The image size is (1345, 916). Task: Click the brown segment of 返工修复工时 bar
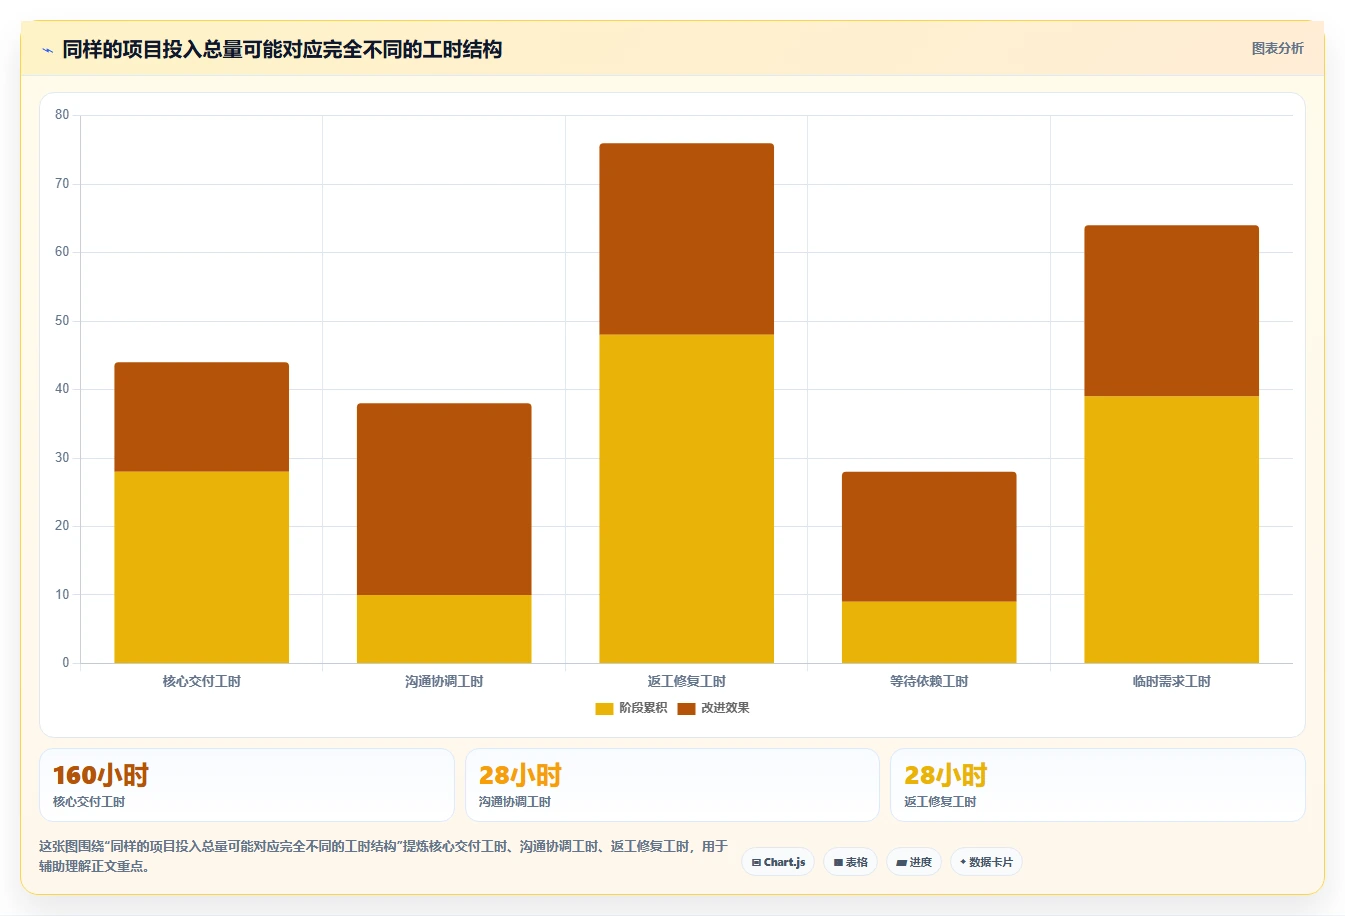point(687,239)
